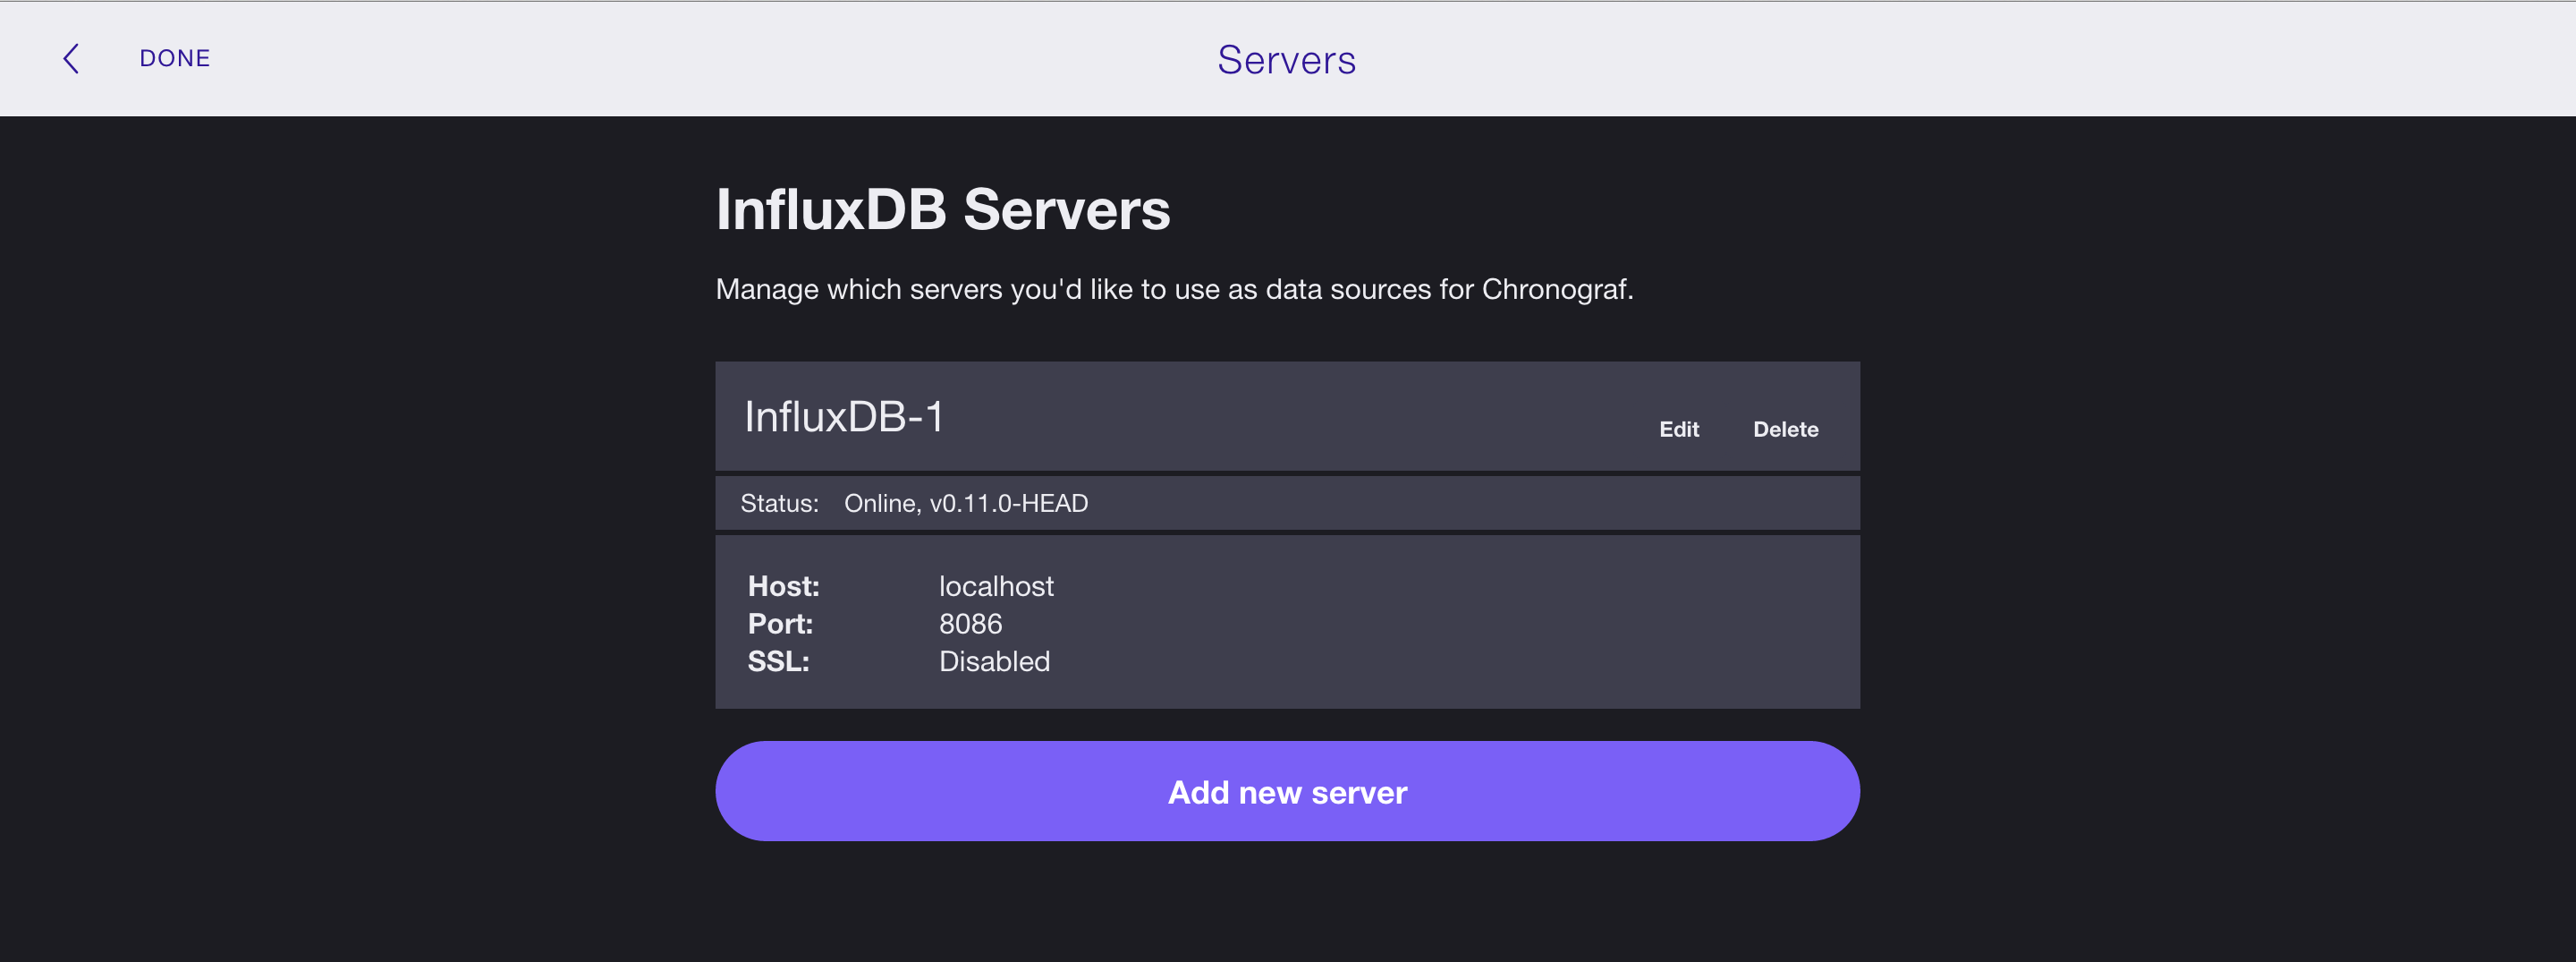
Task: Click the data sources description text
Action: (x=1174, y=289)
